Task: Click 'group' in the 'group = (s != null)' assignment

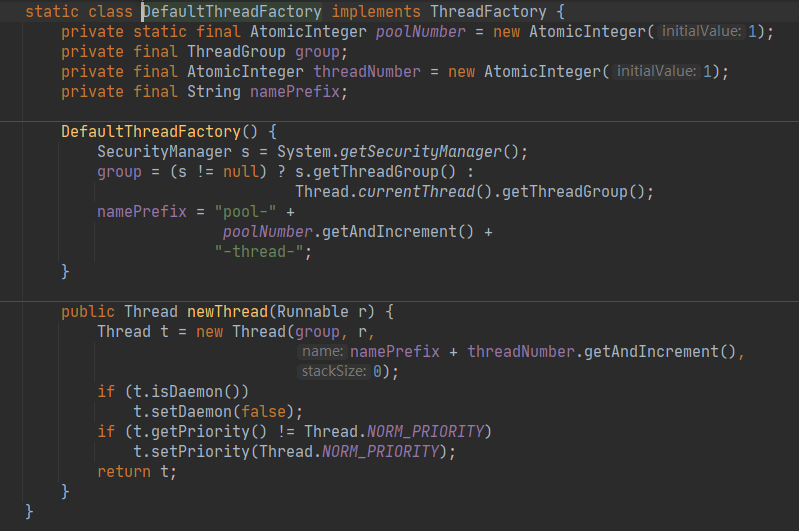Action: click(120, 172)
